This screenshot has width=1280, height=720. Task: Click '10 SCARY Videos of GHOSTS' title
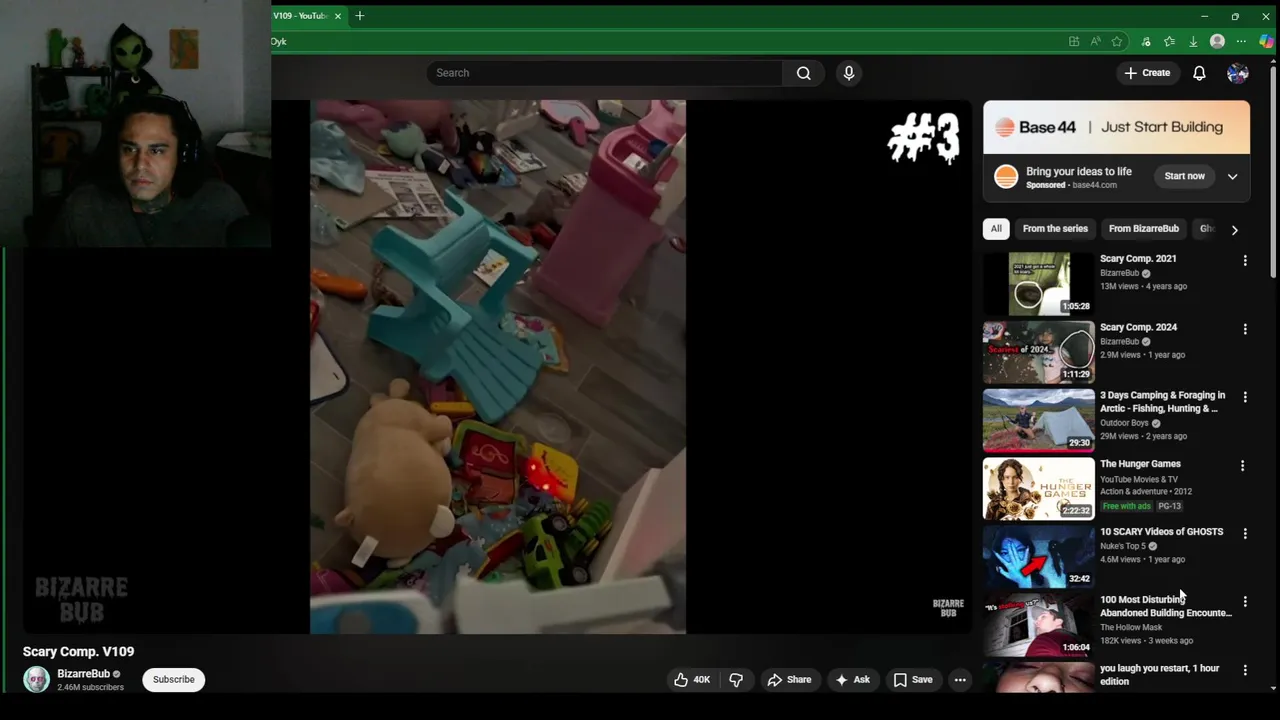click(x=1161, y=532)
